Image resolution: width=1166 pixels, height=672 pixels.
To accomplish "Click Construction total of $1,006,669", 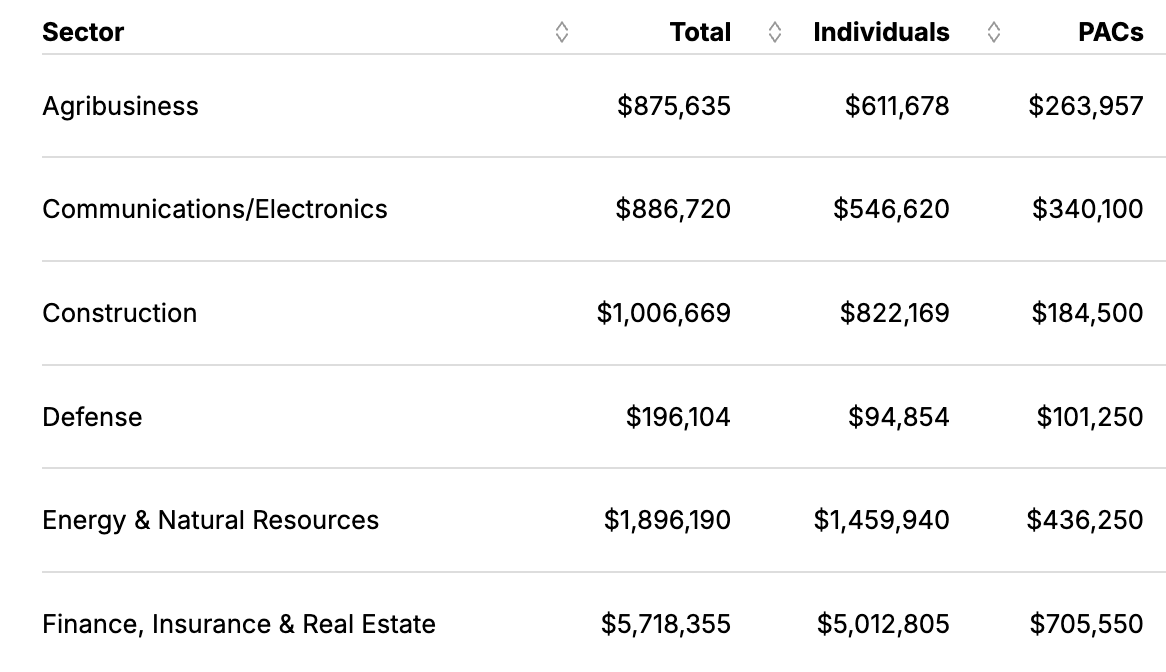I will (x=663, y=313).
